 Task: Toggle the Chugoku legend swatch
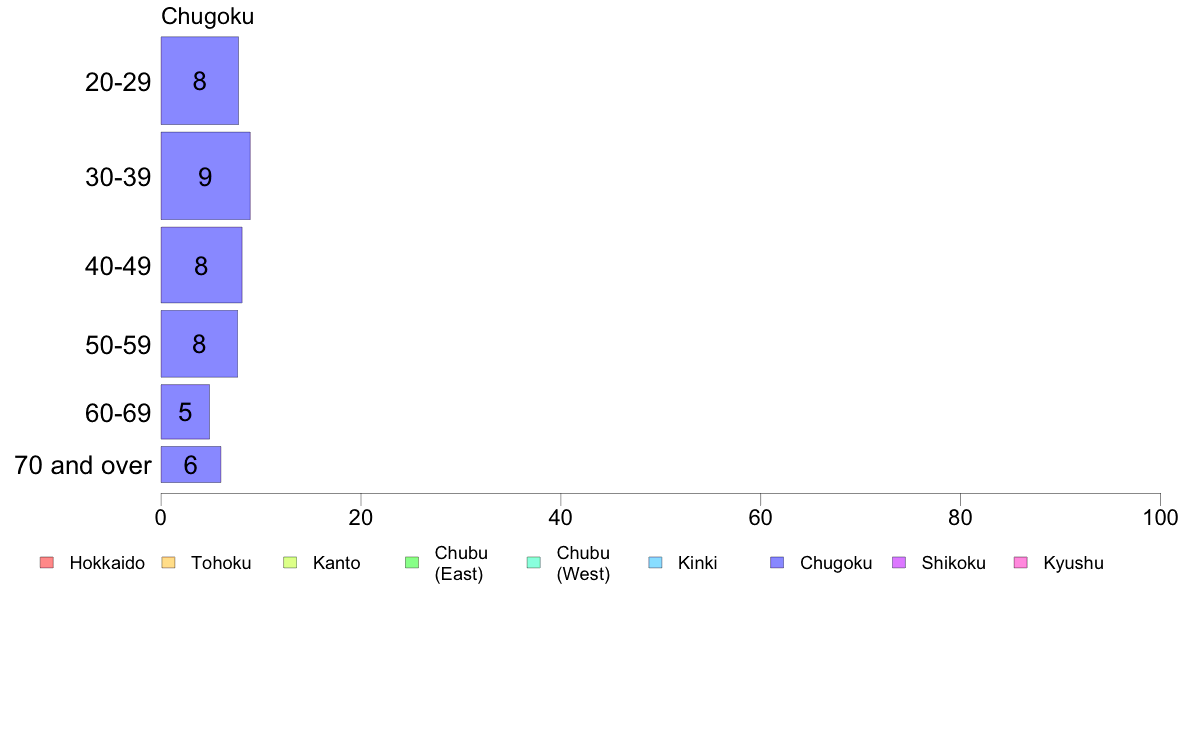777,562
